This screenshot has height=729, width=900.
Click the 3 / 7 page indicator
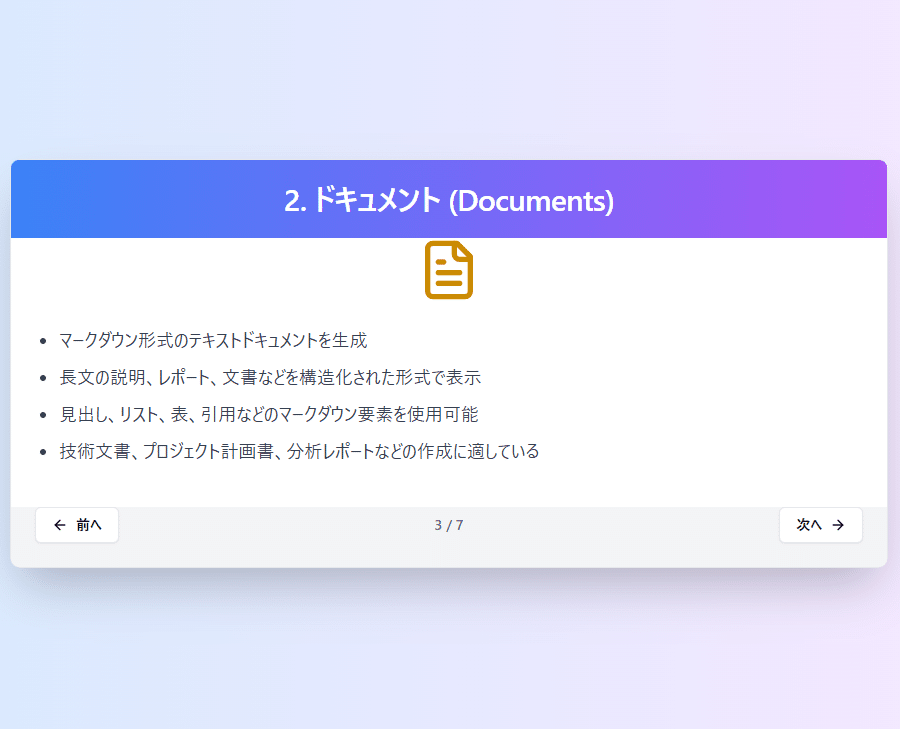pos(449,525)
